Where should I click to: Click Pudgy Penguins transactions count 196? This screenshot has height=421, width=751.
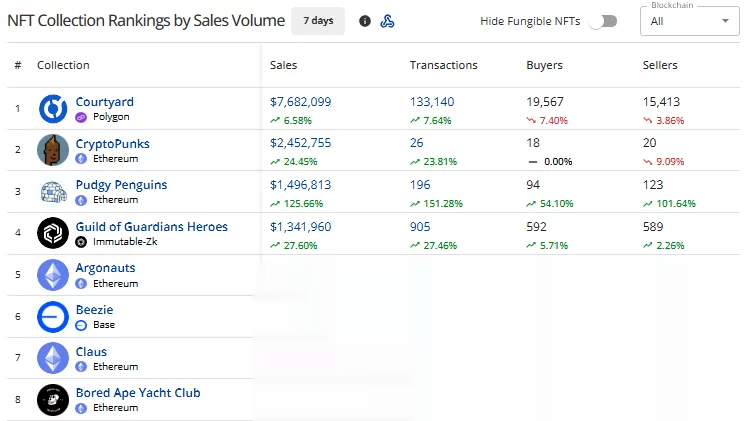[420, 185]
